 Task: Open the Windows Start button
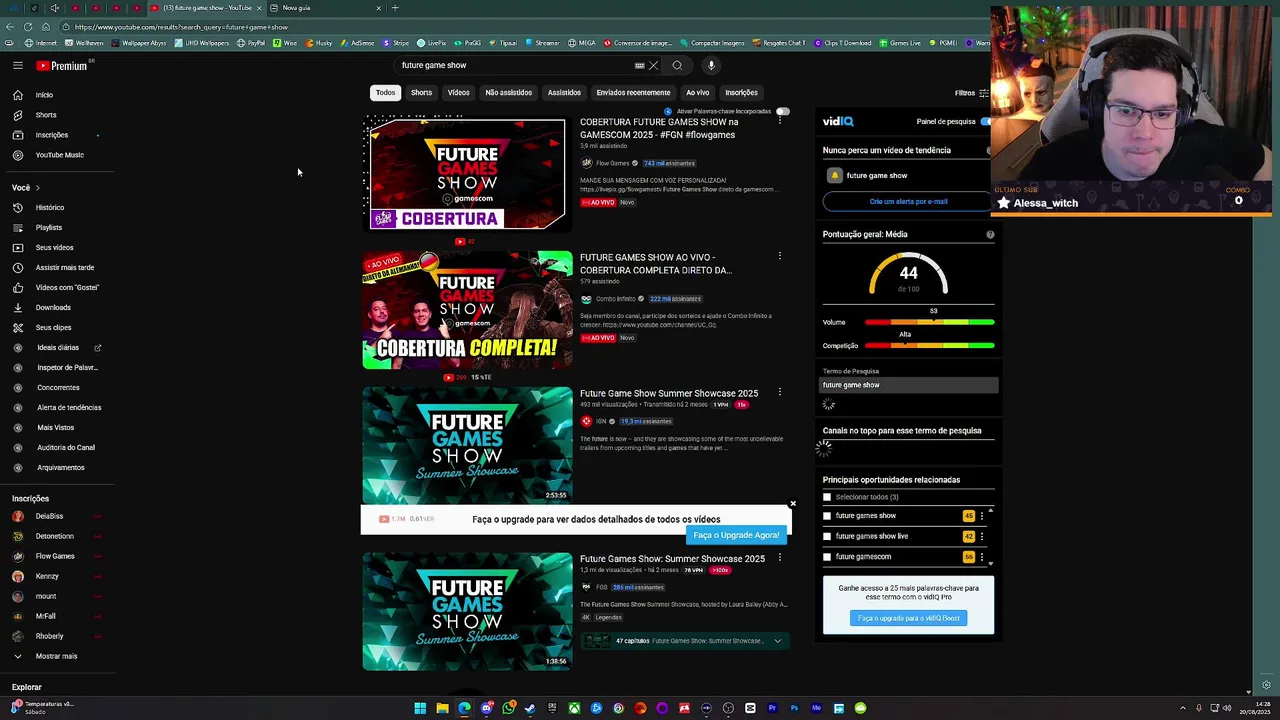coord(420,708)
